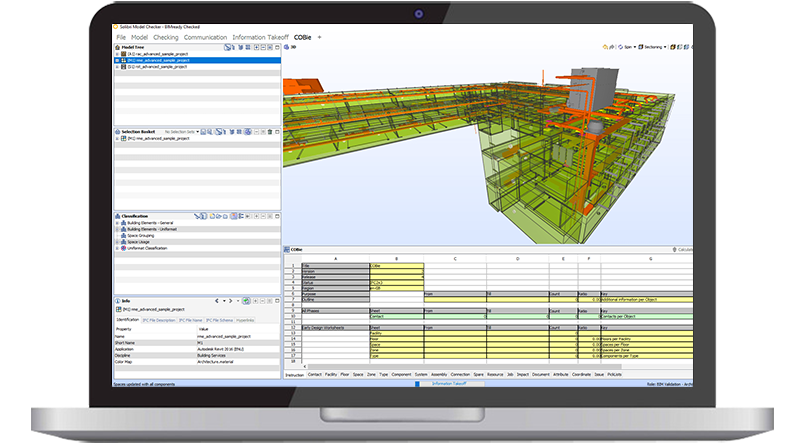
Task: Click the green Contact cell in row 10
Action: [x=396, y=316]
